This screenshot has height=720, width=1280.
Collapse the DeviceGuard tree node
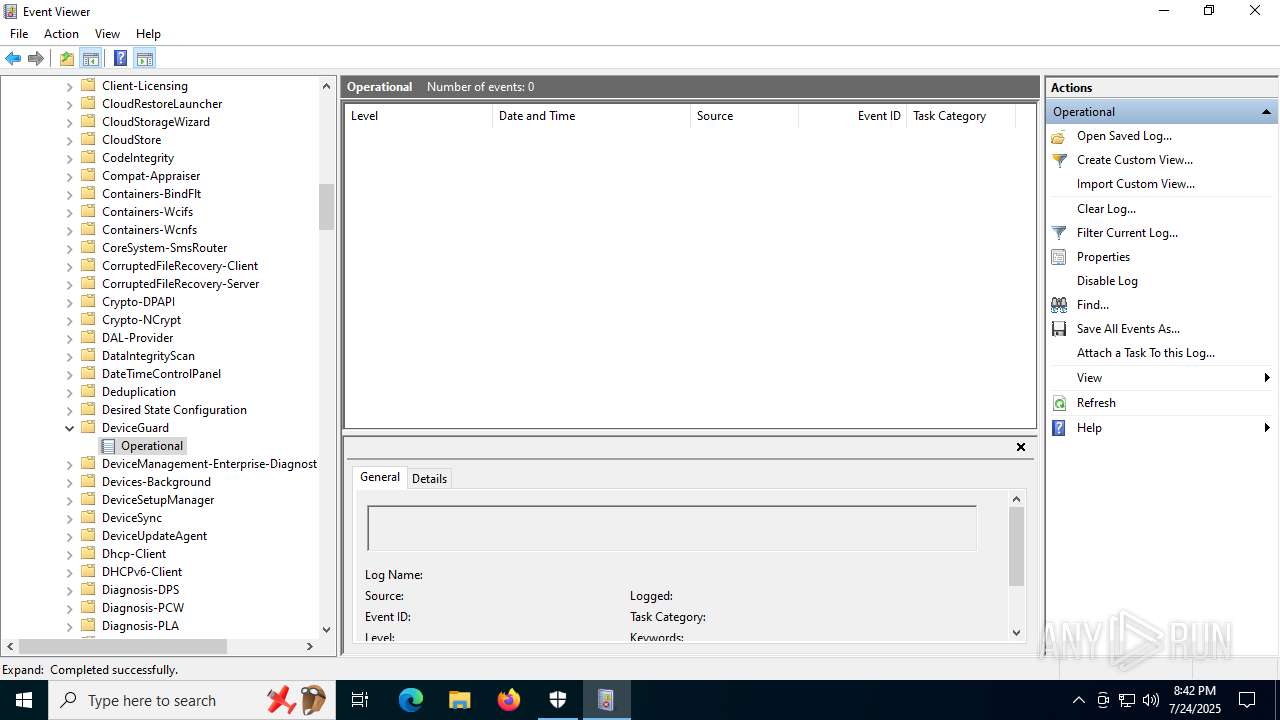pyautogui.click(x=70, y=428)
